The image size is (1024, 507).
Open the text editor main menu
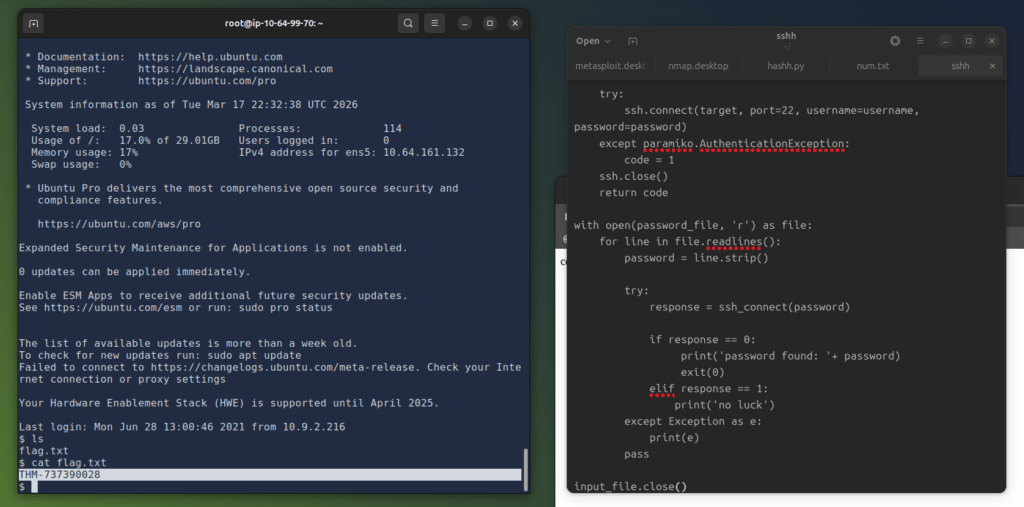coord(920,41)
